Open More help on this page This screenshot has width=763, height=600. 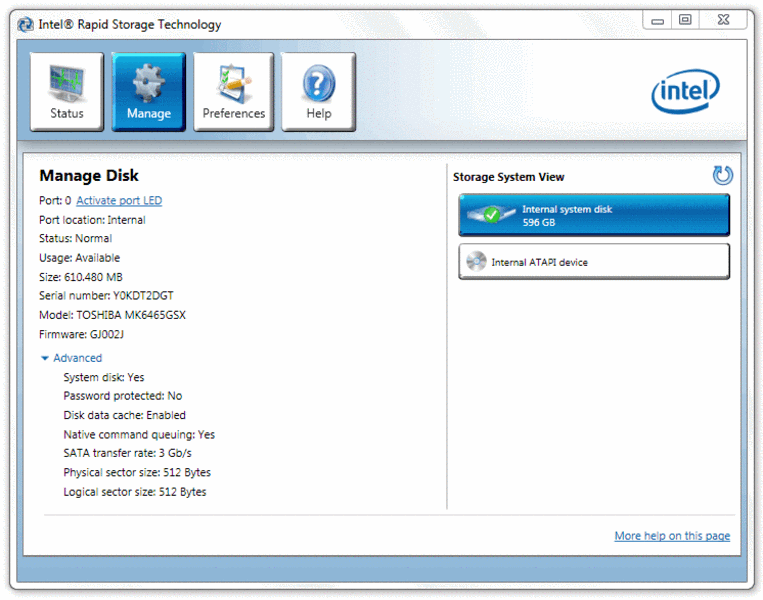(x=672, y=536)
